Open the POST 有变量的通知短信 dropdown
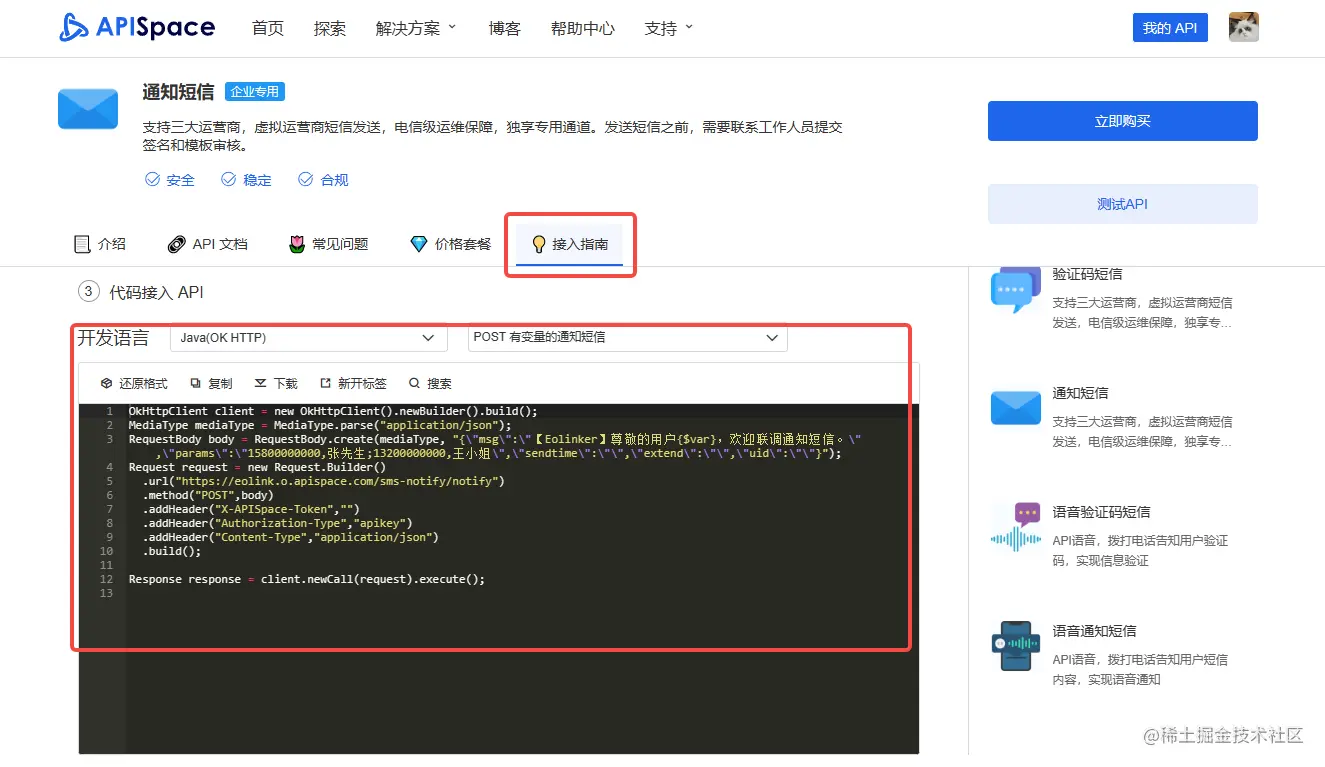Viewport: 1325px width, 767px height. pyautogui.click(x=628, y=338)
